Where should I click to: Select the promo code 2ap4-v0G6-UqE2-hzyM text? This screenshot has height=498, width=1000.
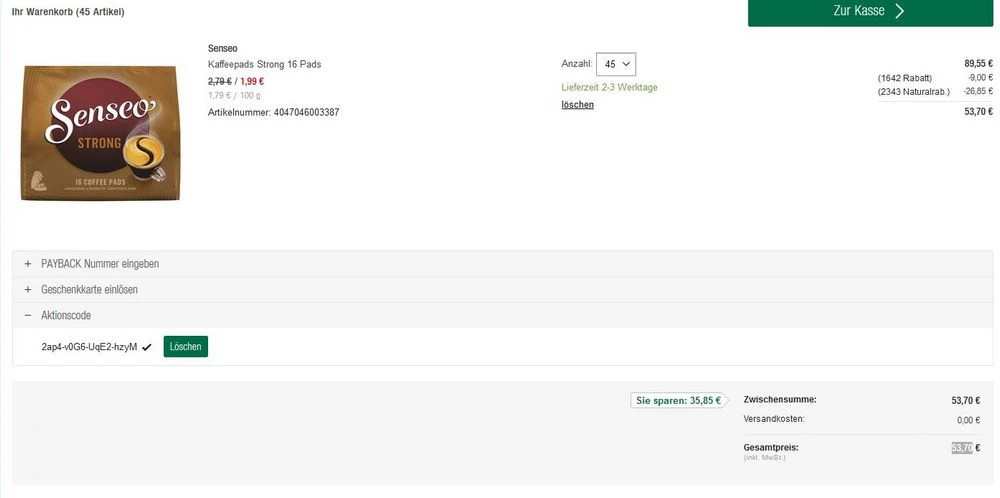point(89,347)
